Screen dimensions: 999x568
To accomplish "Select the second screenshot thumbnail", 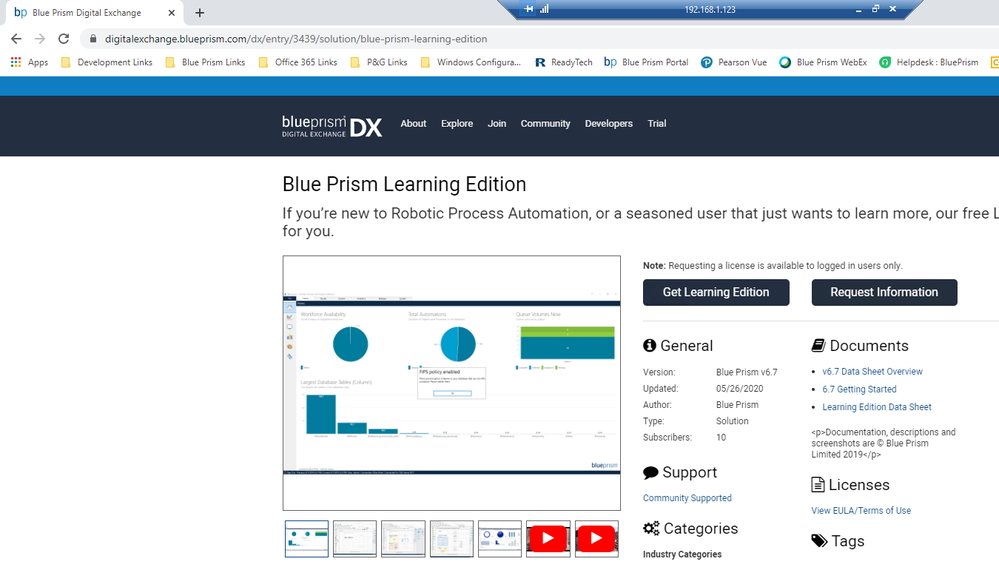I will [355, 539].
